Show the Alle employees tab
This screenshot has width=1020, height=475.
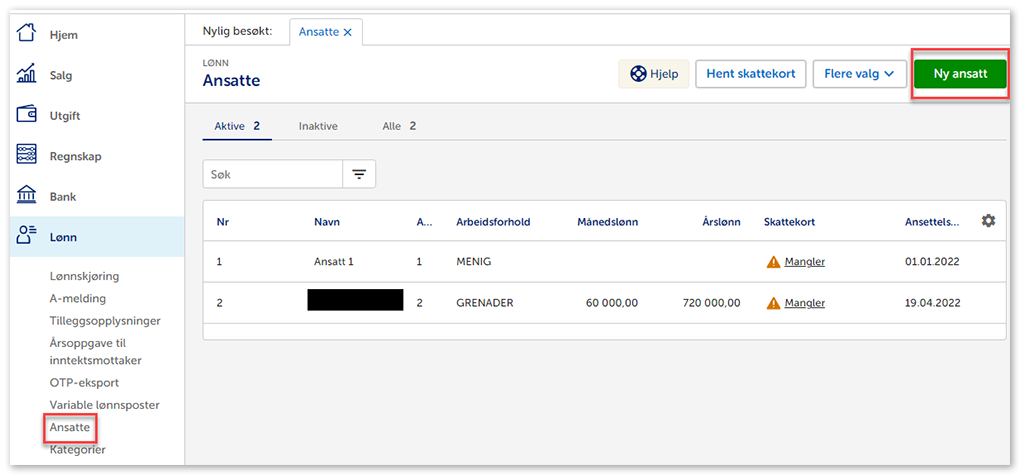[398, 126]
